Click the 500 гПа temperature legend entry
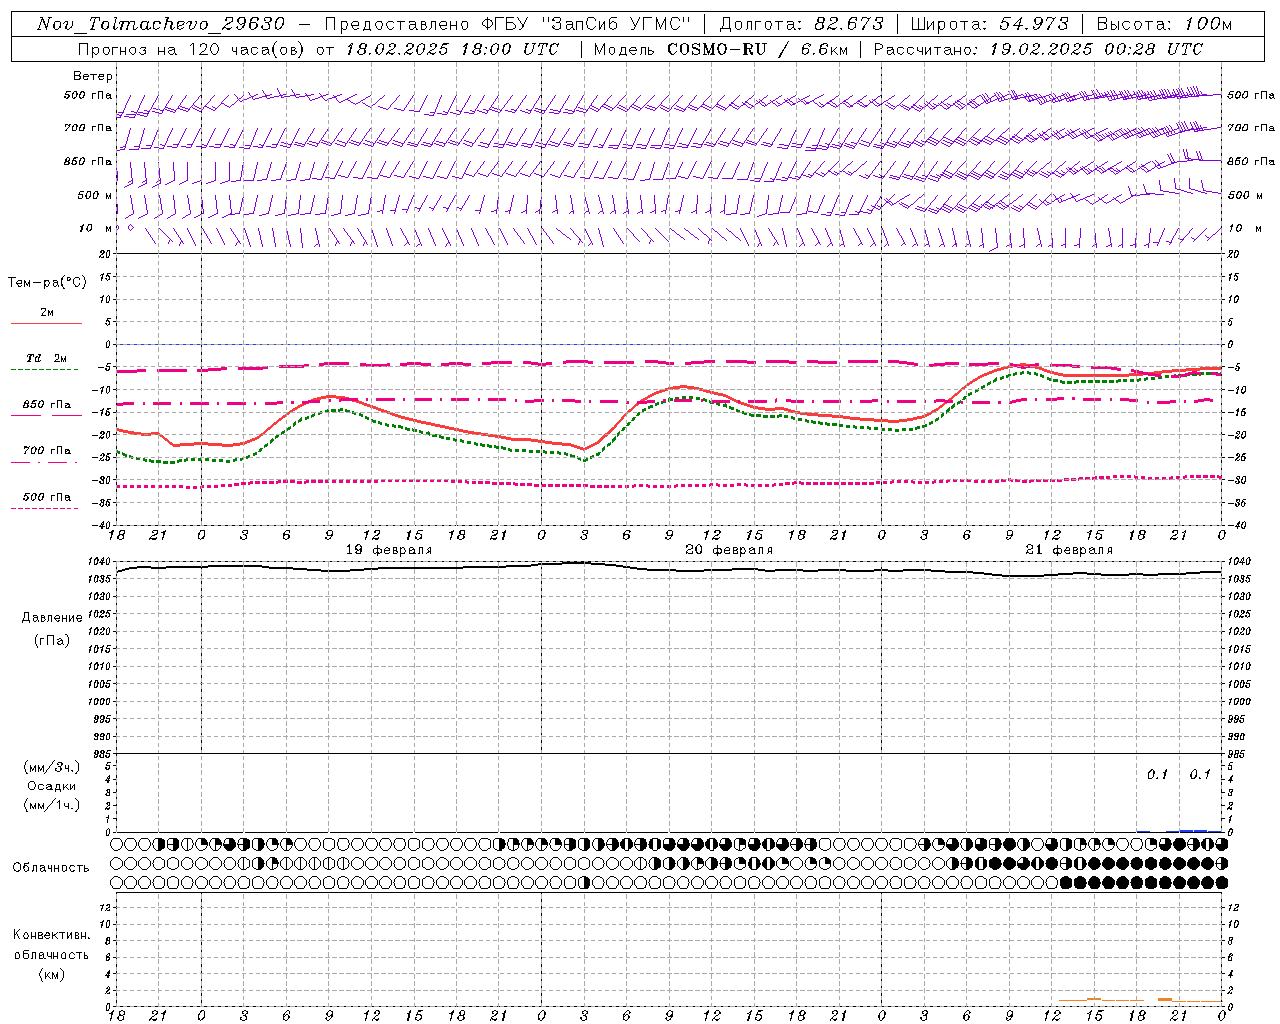The image size is (1280, 1024). tap(47, 496)
